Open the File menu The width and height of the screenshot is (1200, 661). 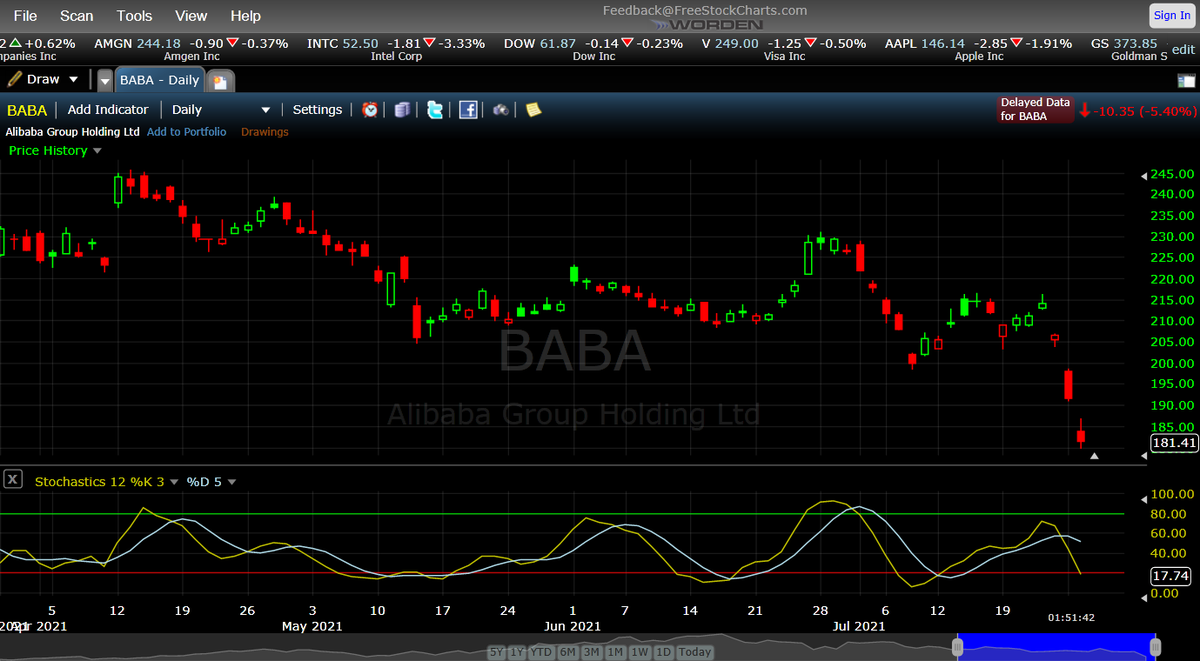[25, 16]
